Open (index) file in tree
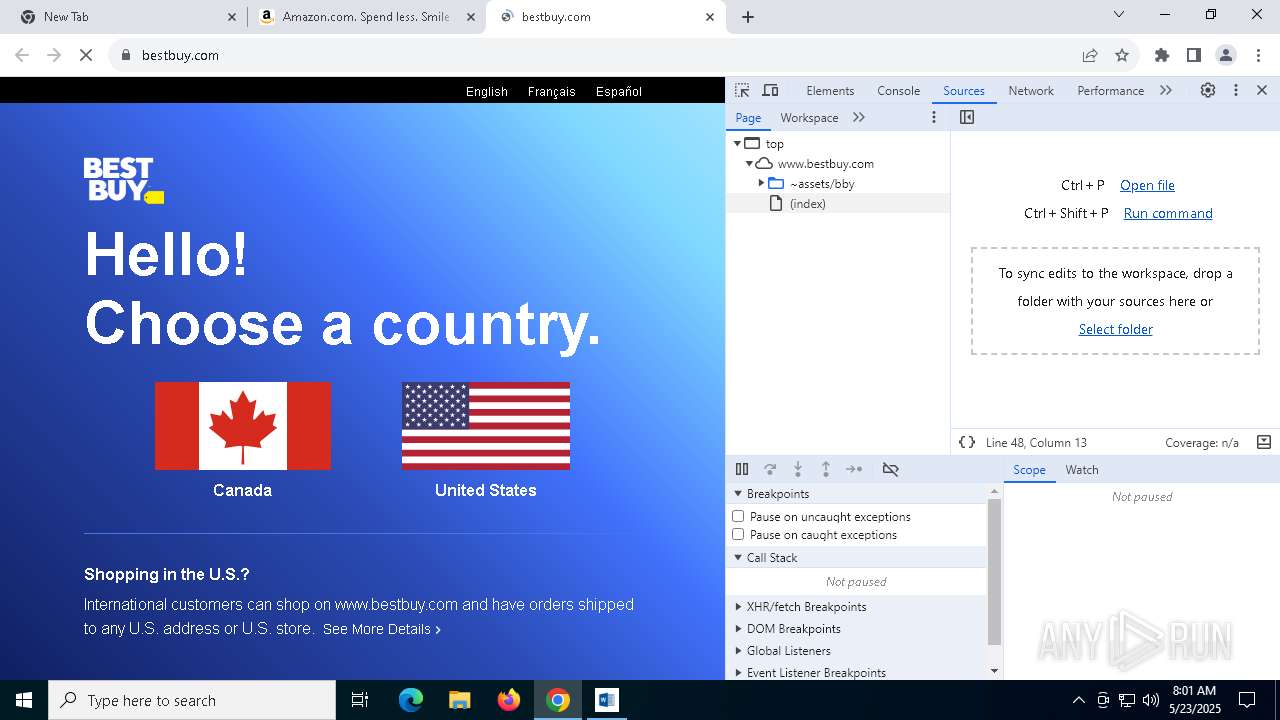 click(x=808, y=203)
